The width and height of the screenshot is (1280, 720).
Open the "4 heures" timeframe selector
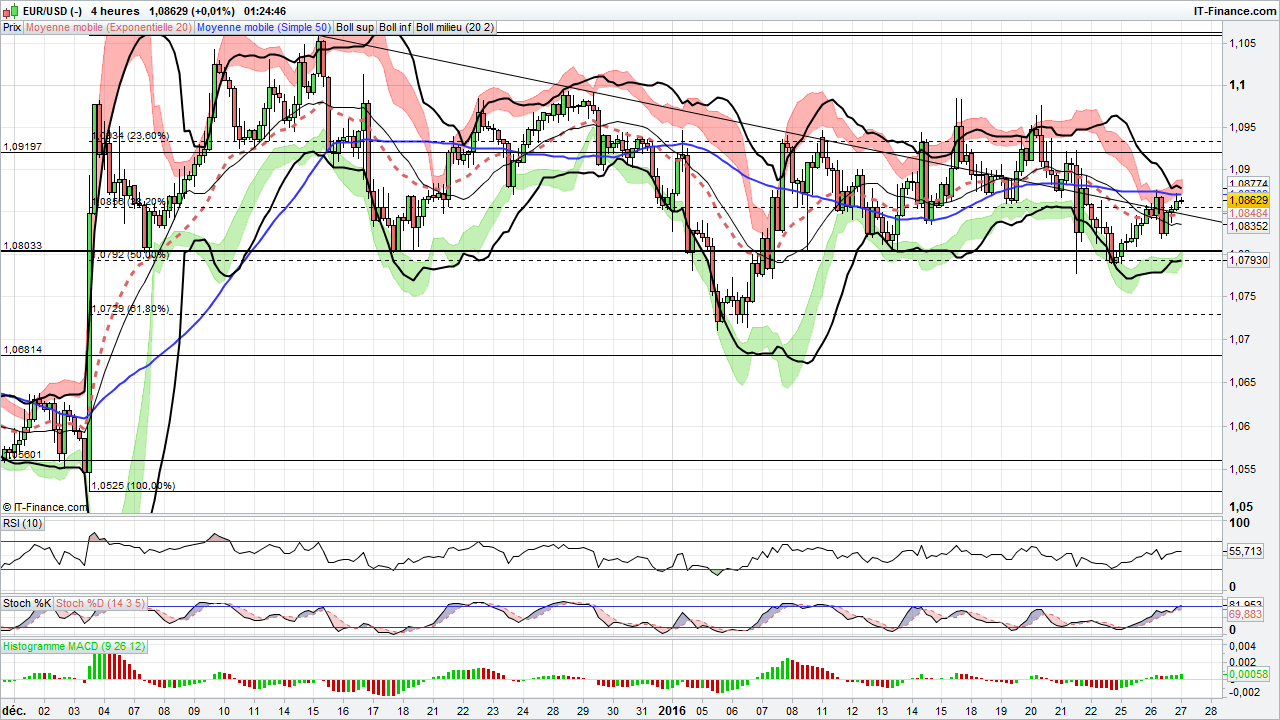tap(115, 8)
